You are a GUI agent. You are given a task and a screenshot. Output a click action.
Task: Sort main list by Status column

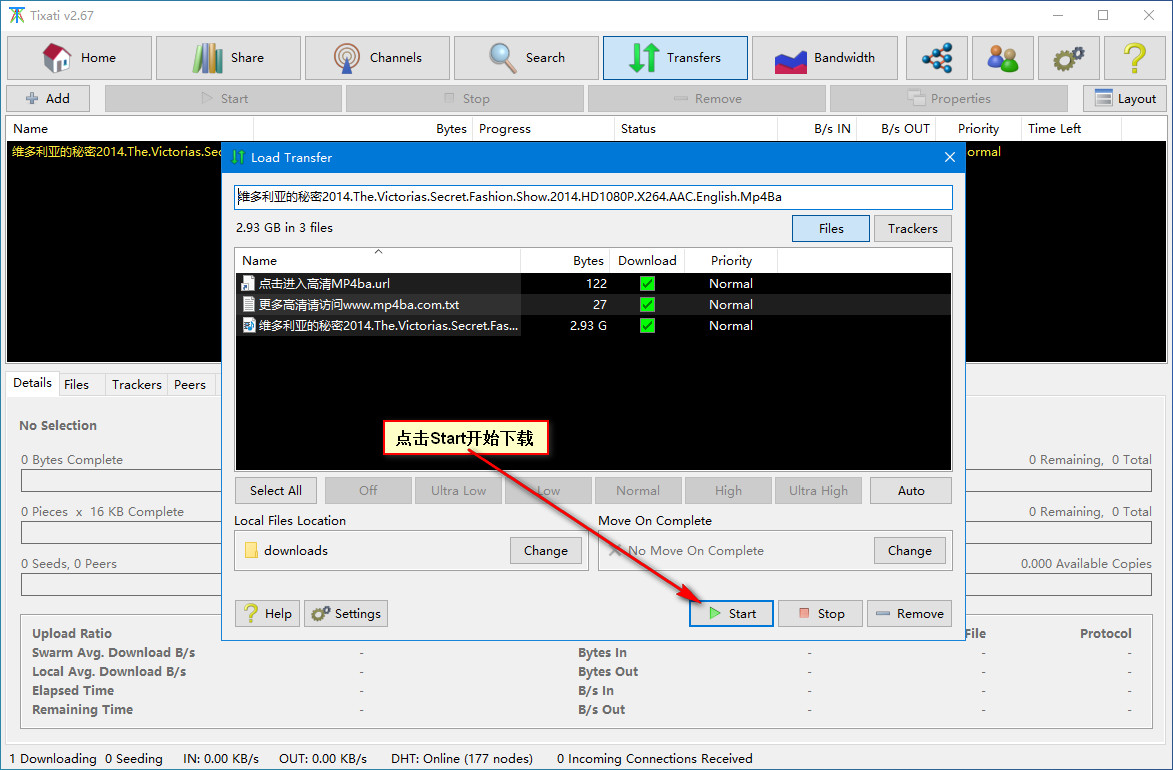[696, 129]
